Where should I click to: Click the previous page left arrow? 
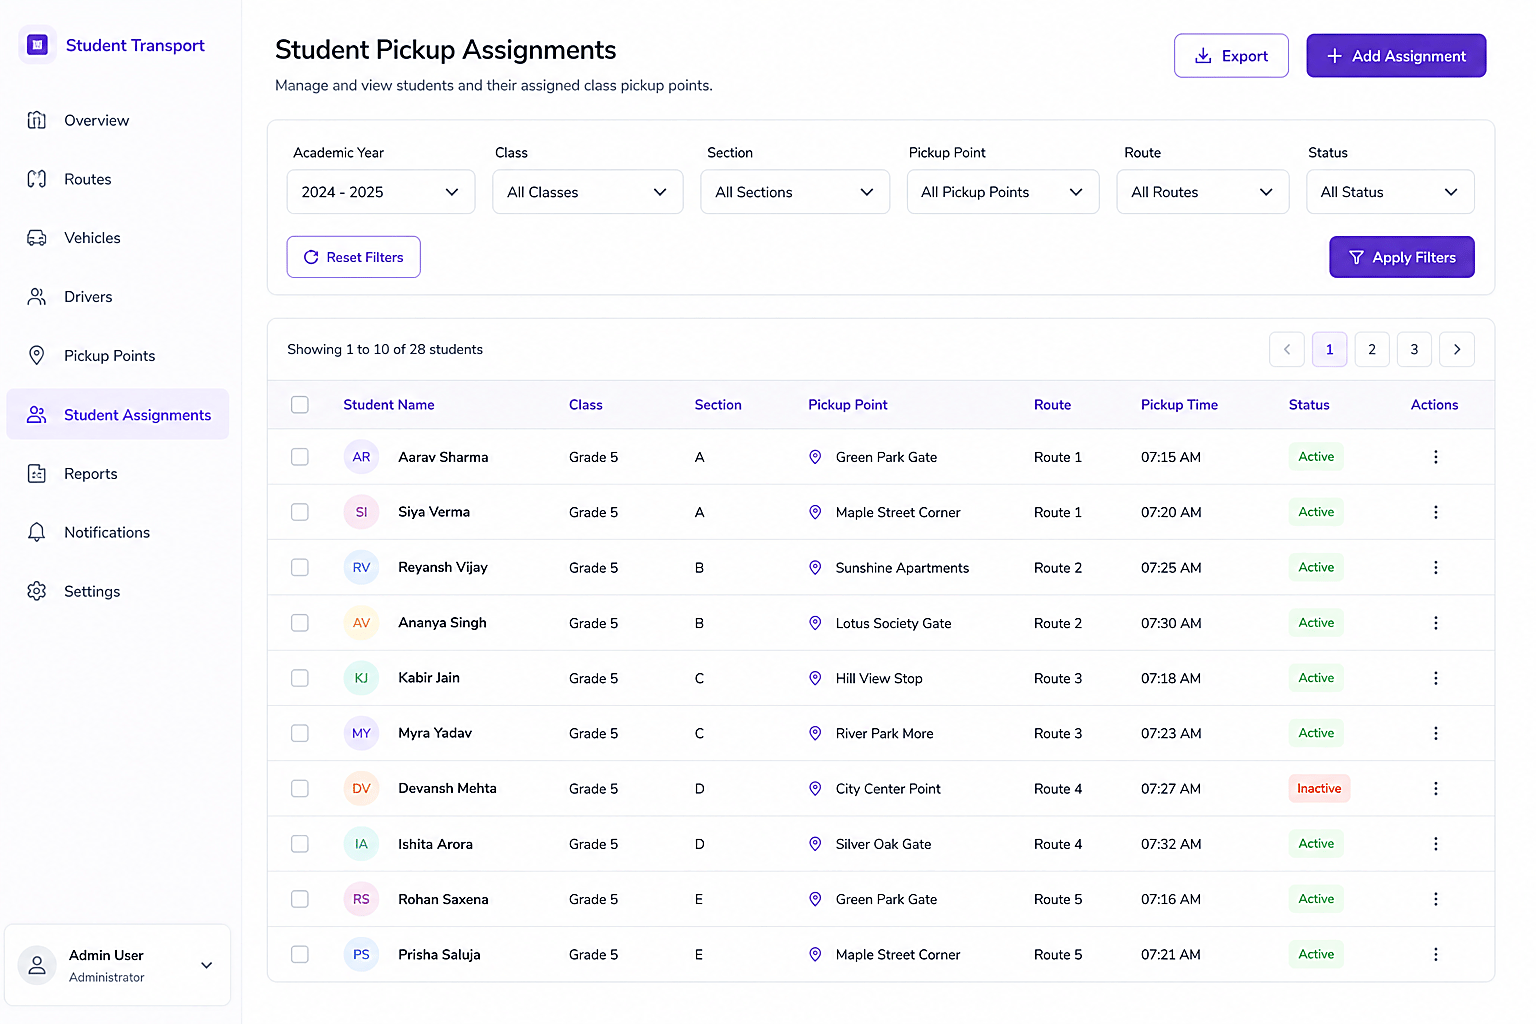click(1287, 349)
